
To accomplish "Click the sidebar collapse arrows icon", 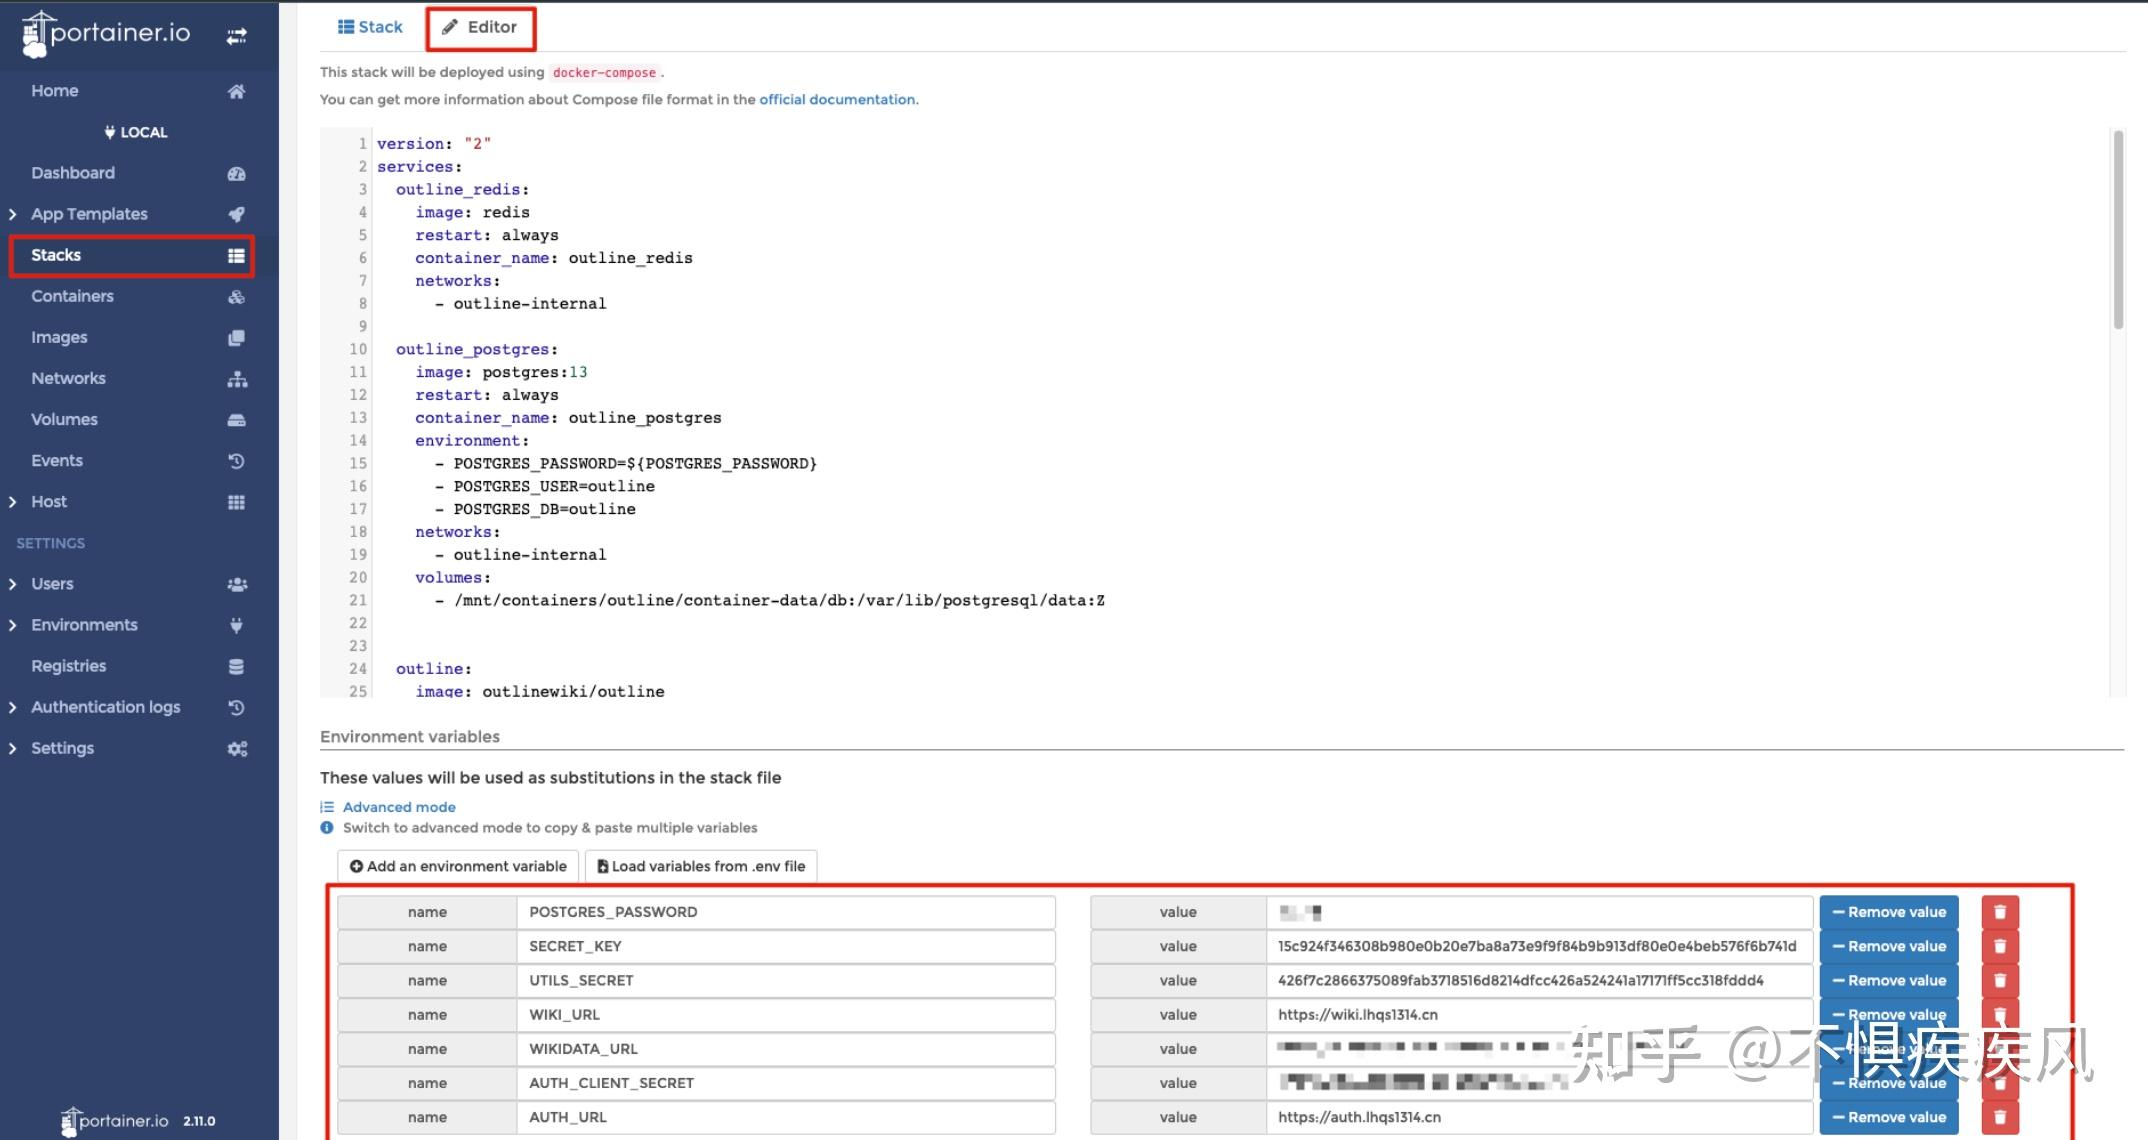I will pos(236,36).
